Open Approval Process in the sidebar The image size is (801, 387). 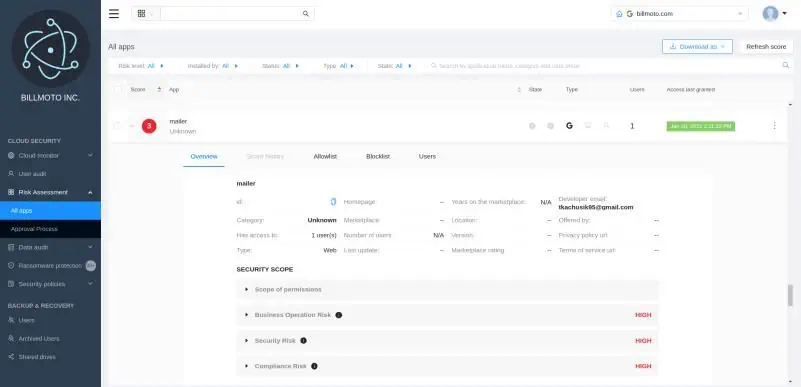coord(50,229)
